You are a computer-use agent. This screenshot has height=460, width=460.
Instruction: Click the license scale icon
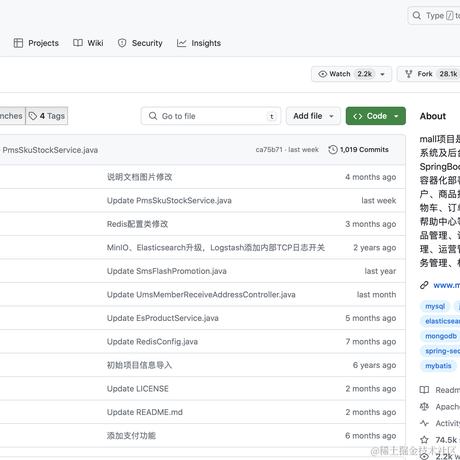[424, 407]
